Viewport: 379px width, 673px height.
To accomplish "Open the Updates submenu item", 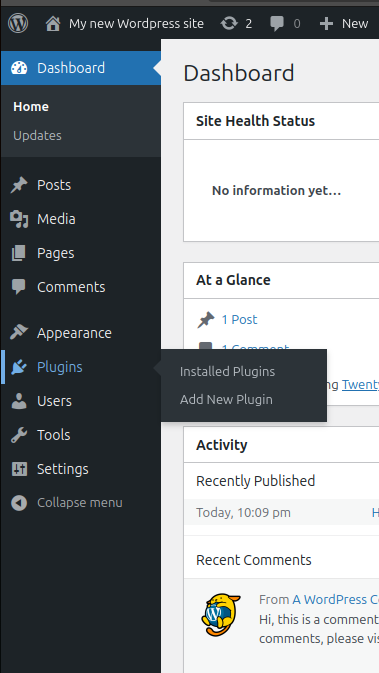I will [x=37, y=135].
